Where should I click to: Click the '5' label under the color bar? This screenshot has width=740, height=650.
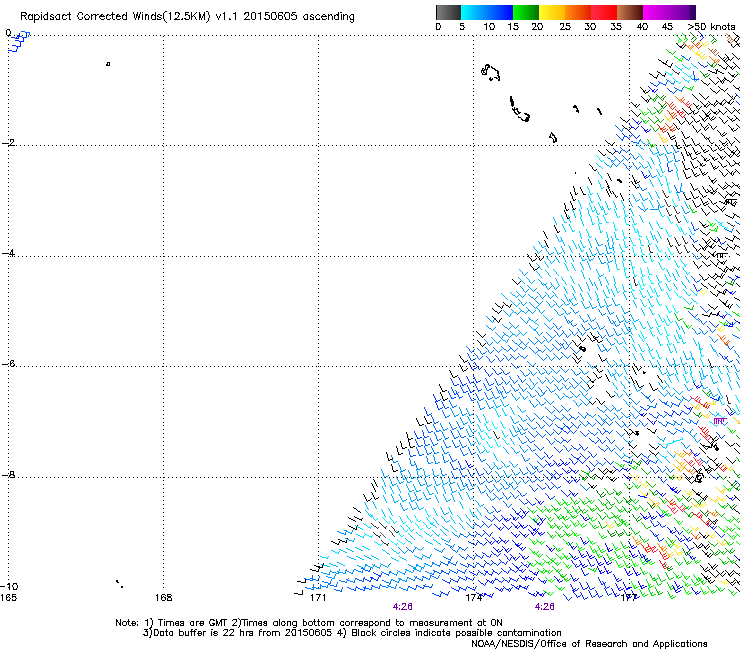point(462,27)
